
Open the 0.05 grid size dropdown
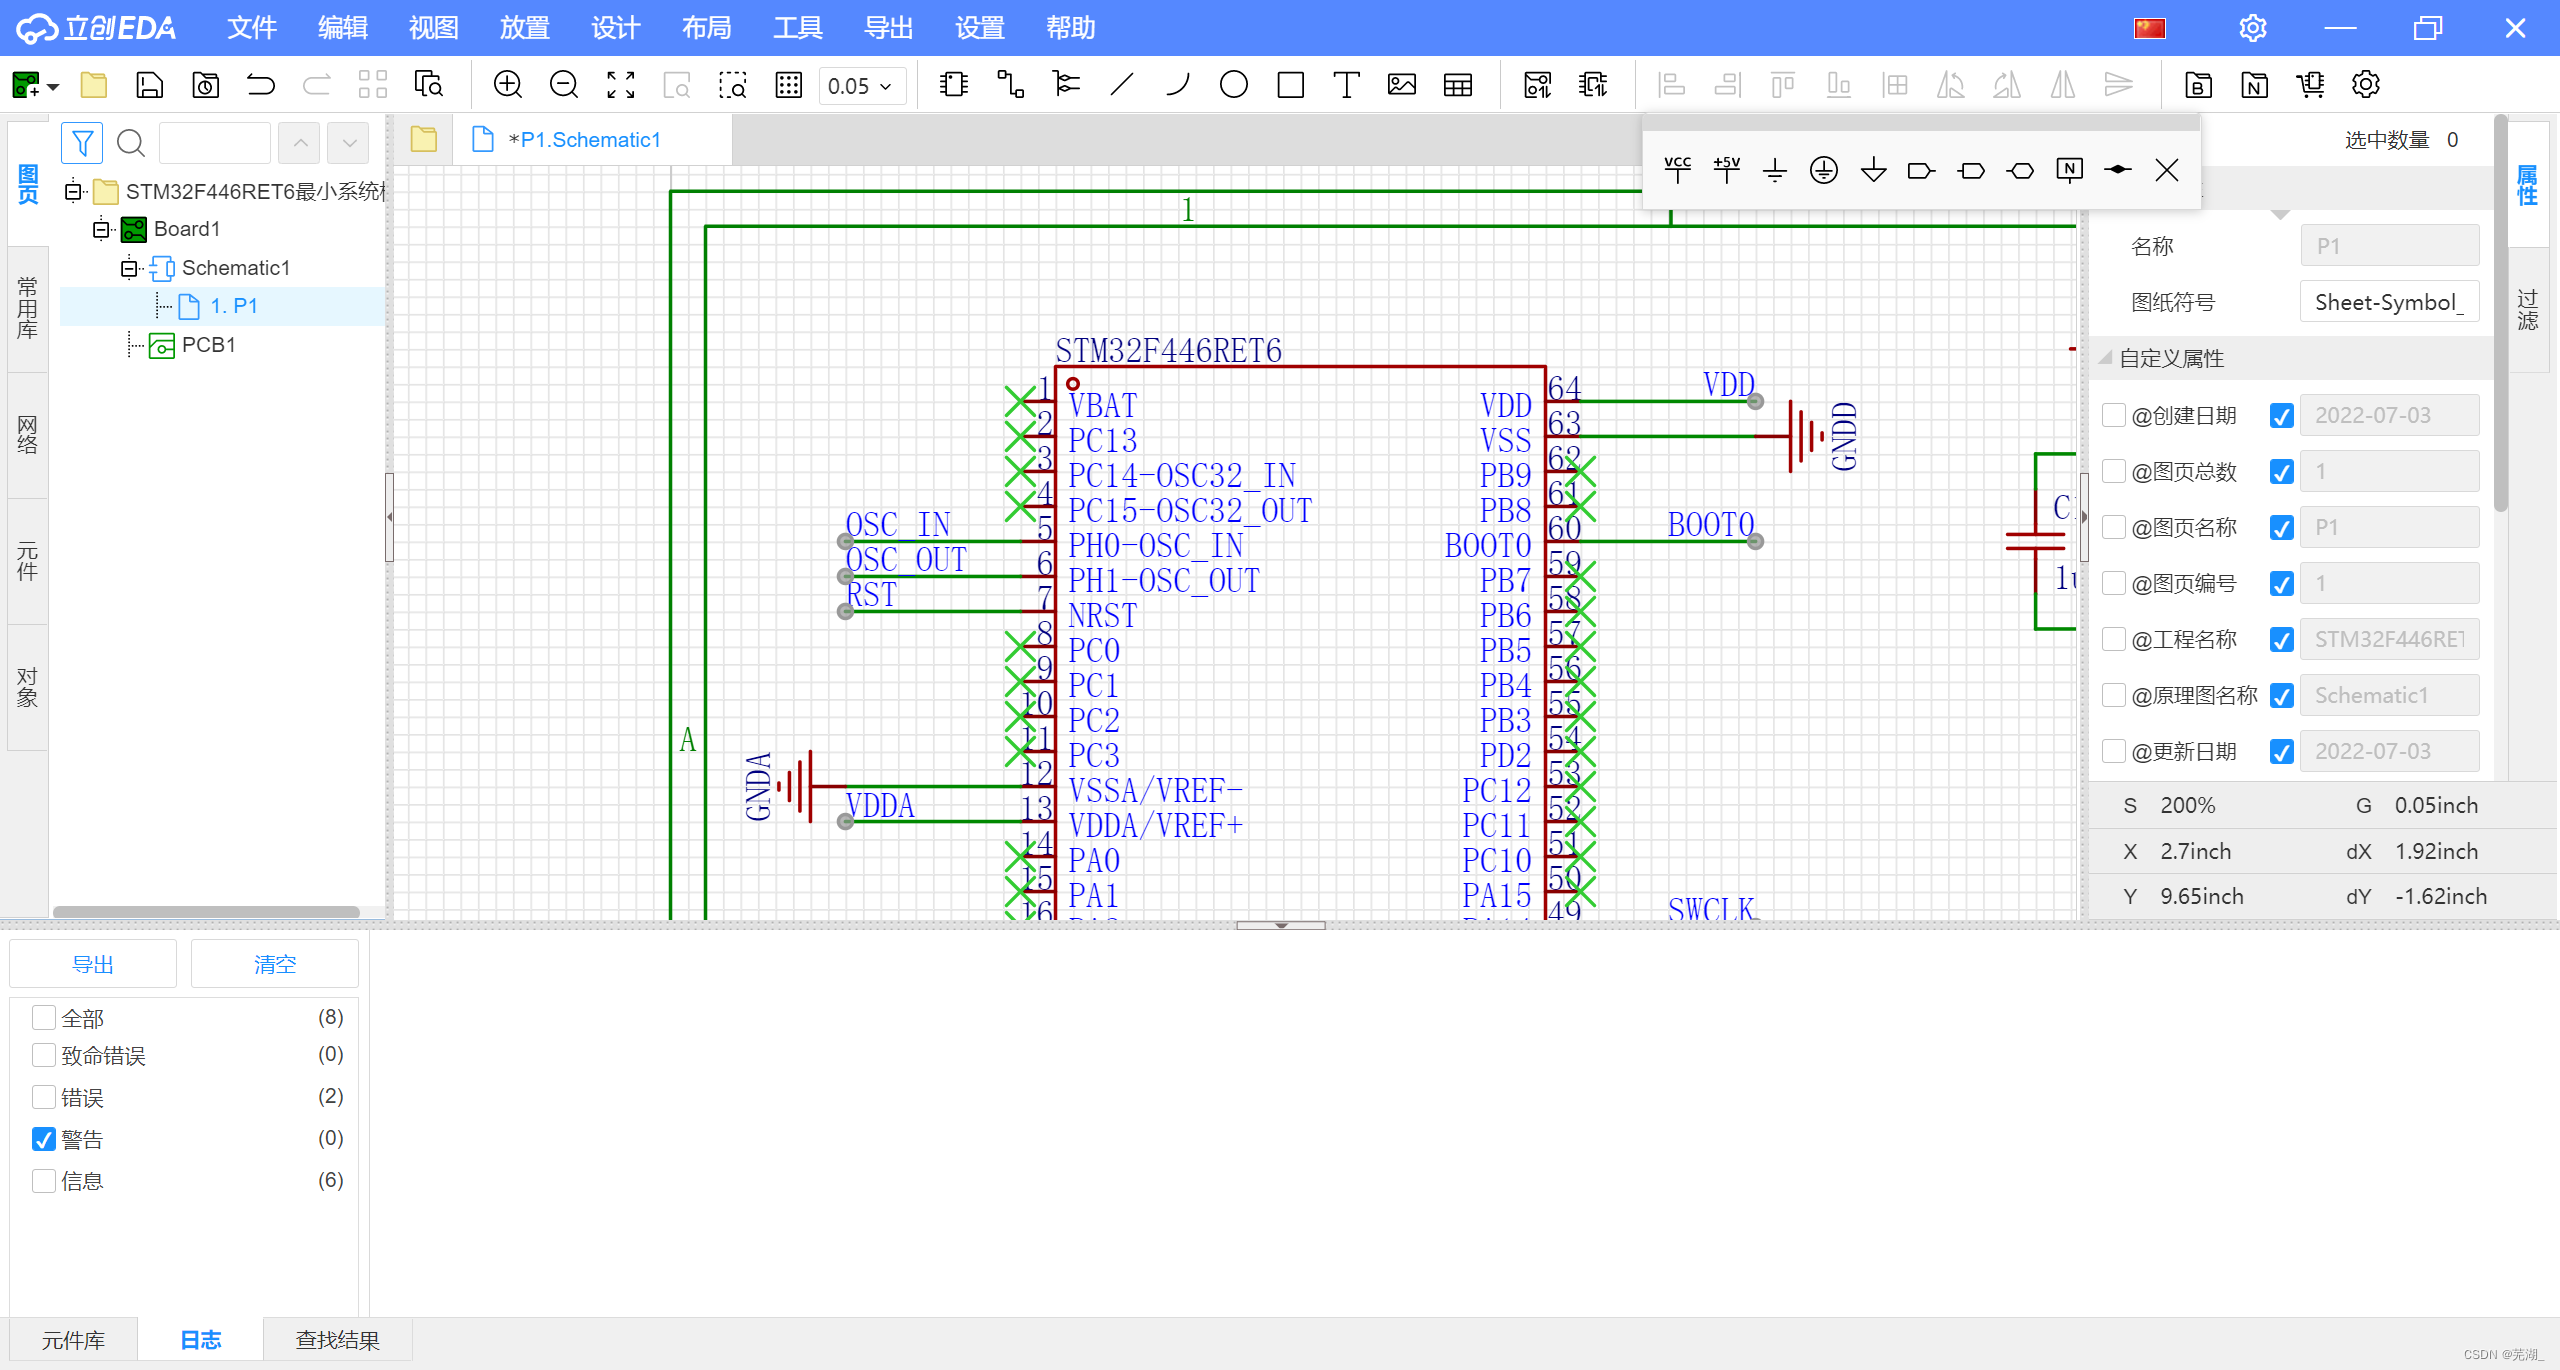coord(861,86)
